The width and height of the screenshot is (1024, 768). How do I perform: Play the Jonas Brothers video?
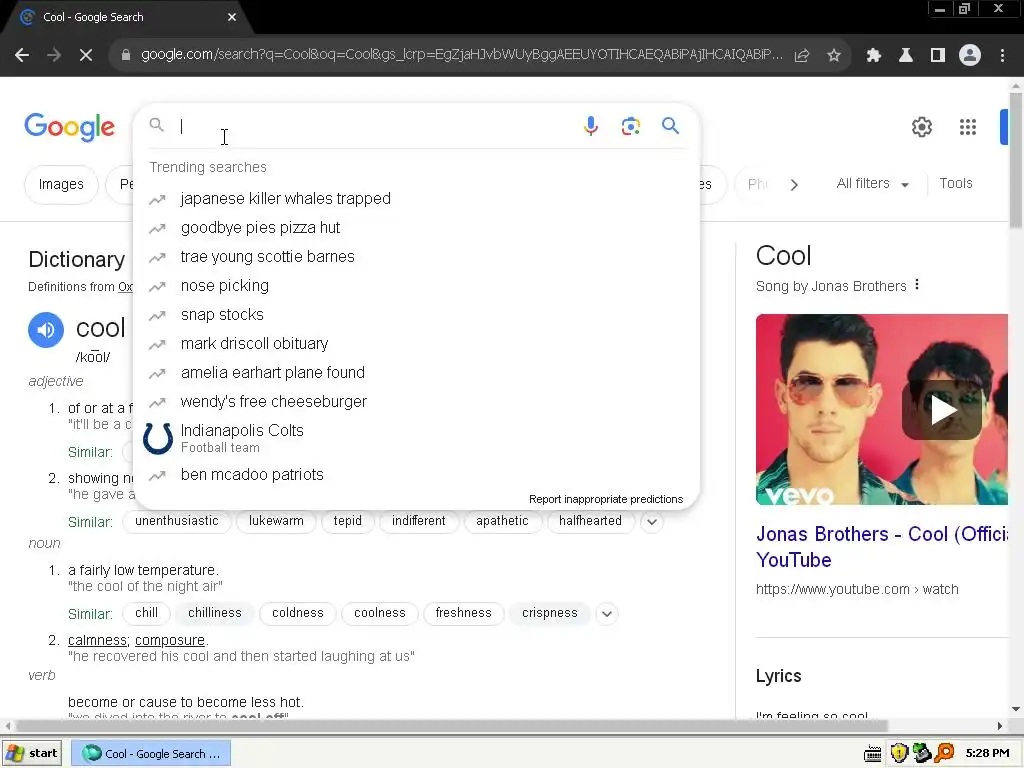point(942,410)
